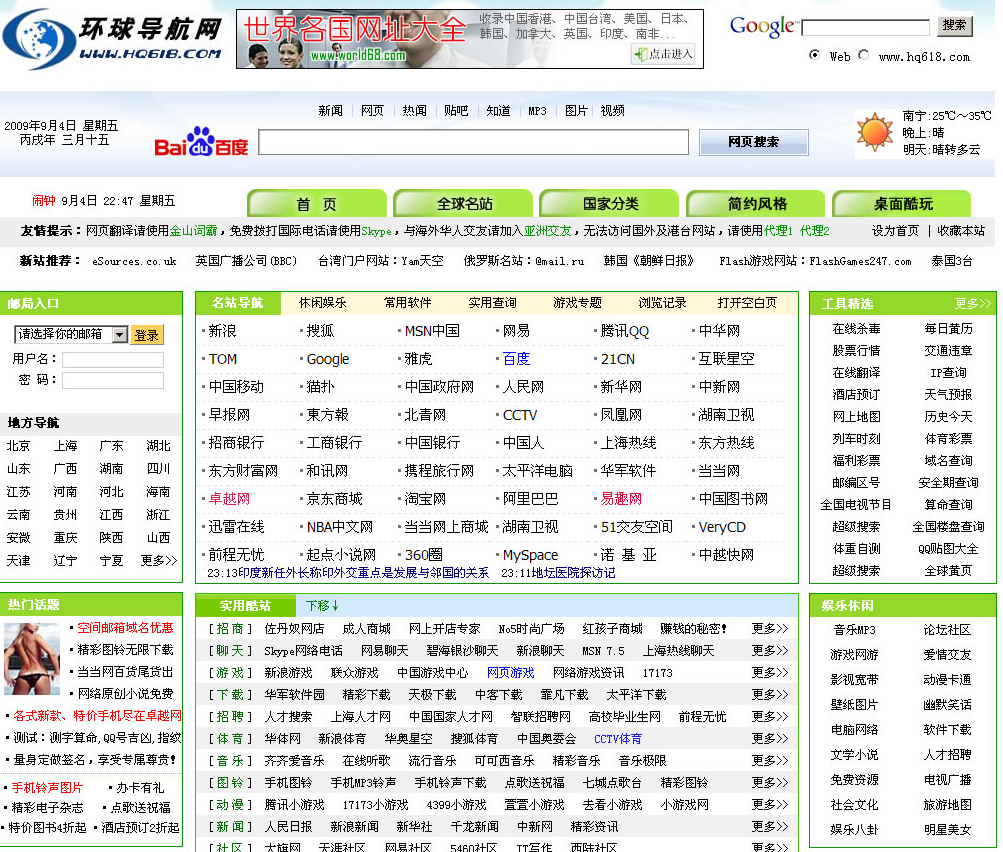Image resolution: width=1003 pixels, height=852 pixels.
Task: Focus the 密码 input field
Action: [113, 381]
